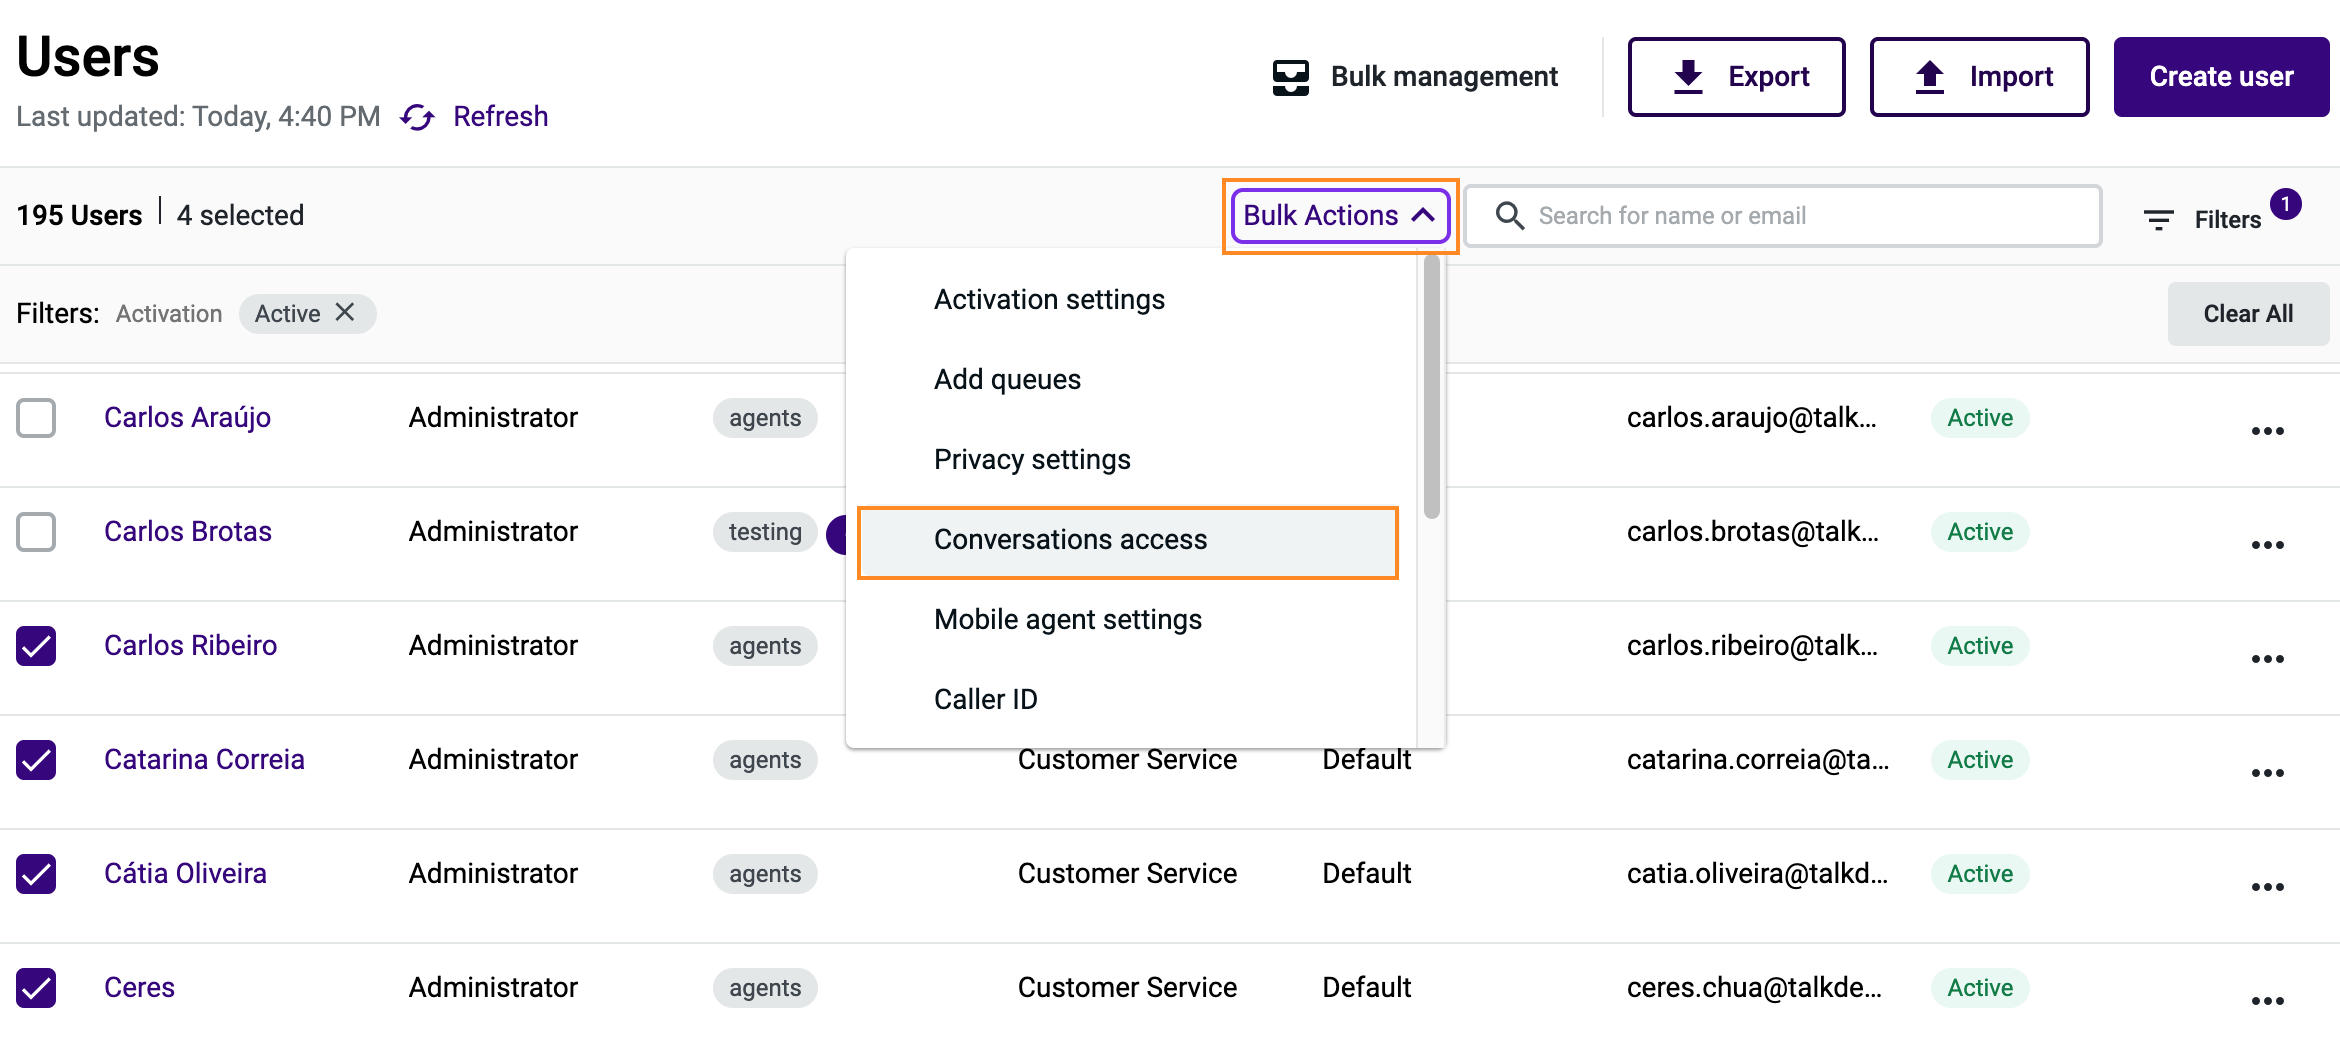Viewport: 2340px width, 1056px height.
Task: Open the Filters funnel panel
Action: coord(2159,218)
